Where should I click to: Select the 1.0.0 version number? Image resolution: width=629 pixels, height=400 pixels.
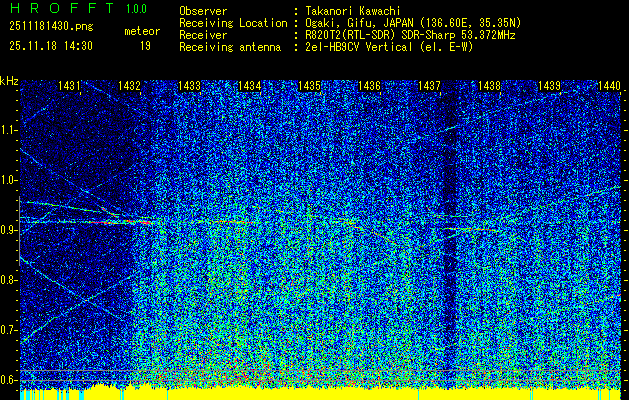136,9
